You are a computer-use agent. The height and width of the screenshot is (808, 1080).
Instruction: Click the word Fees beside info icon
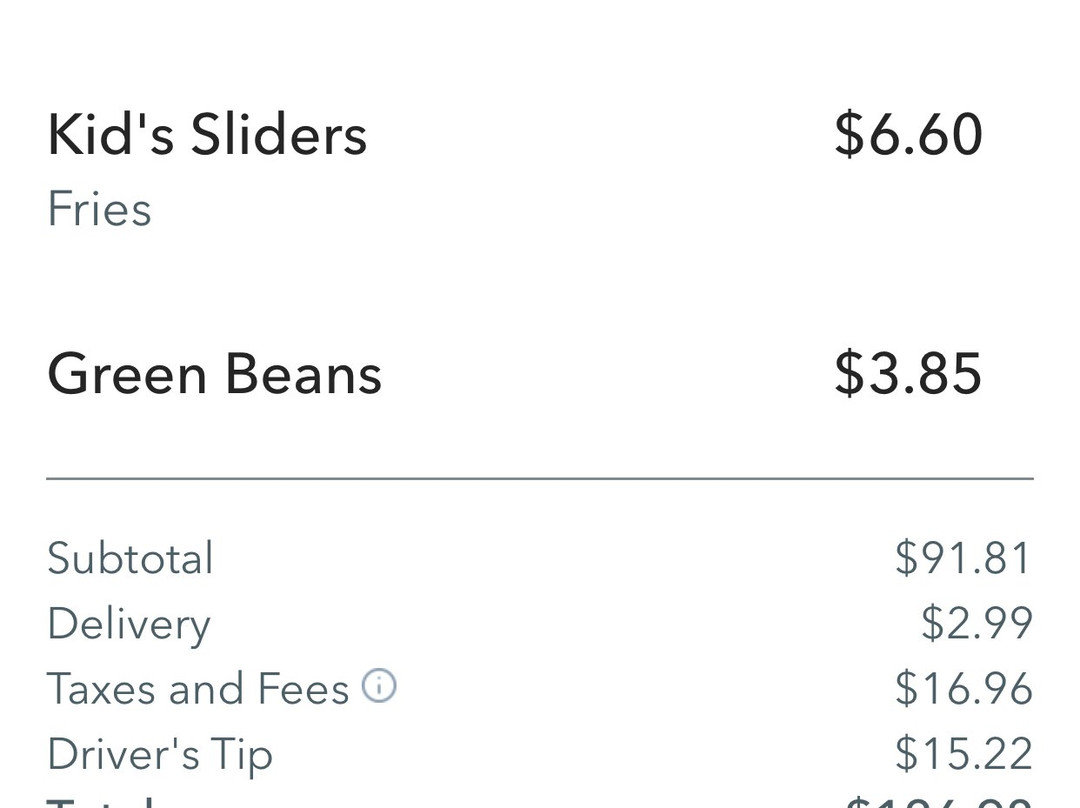point(303,689)
